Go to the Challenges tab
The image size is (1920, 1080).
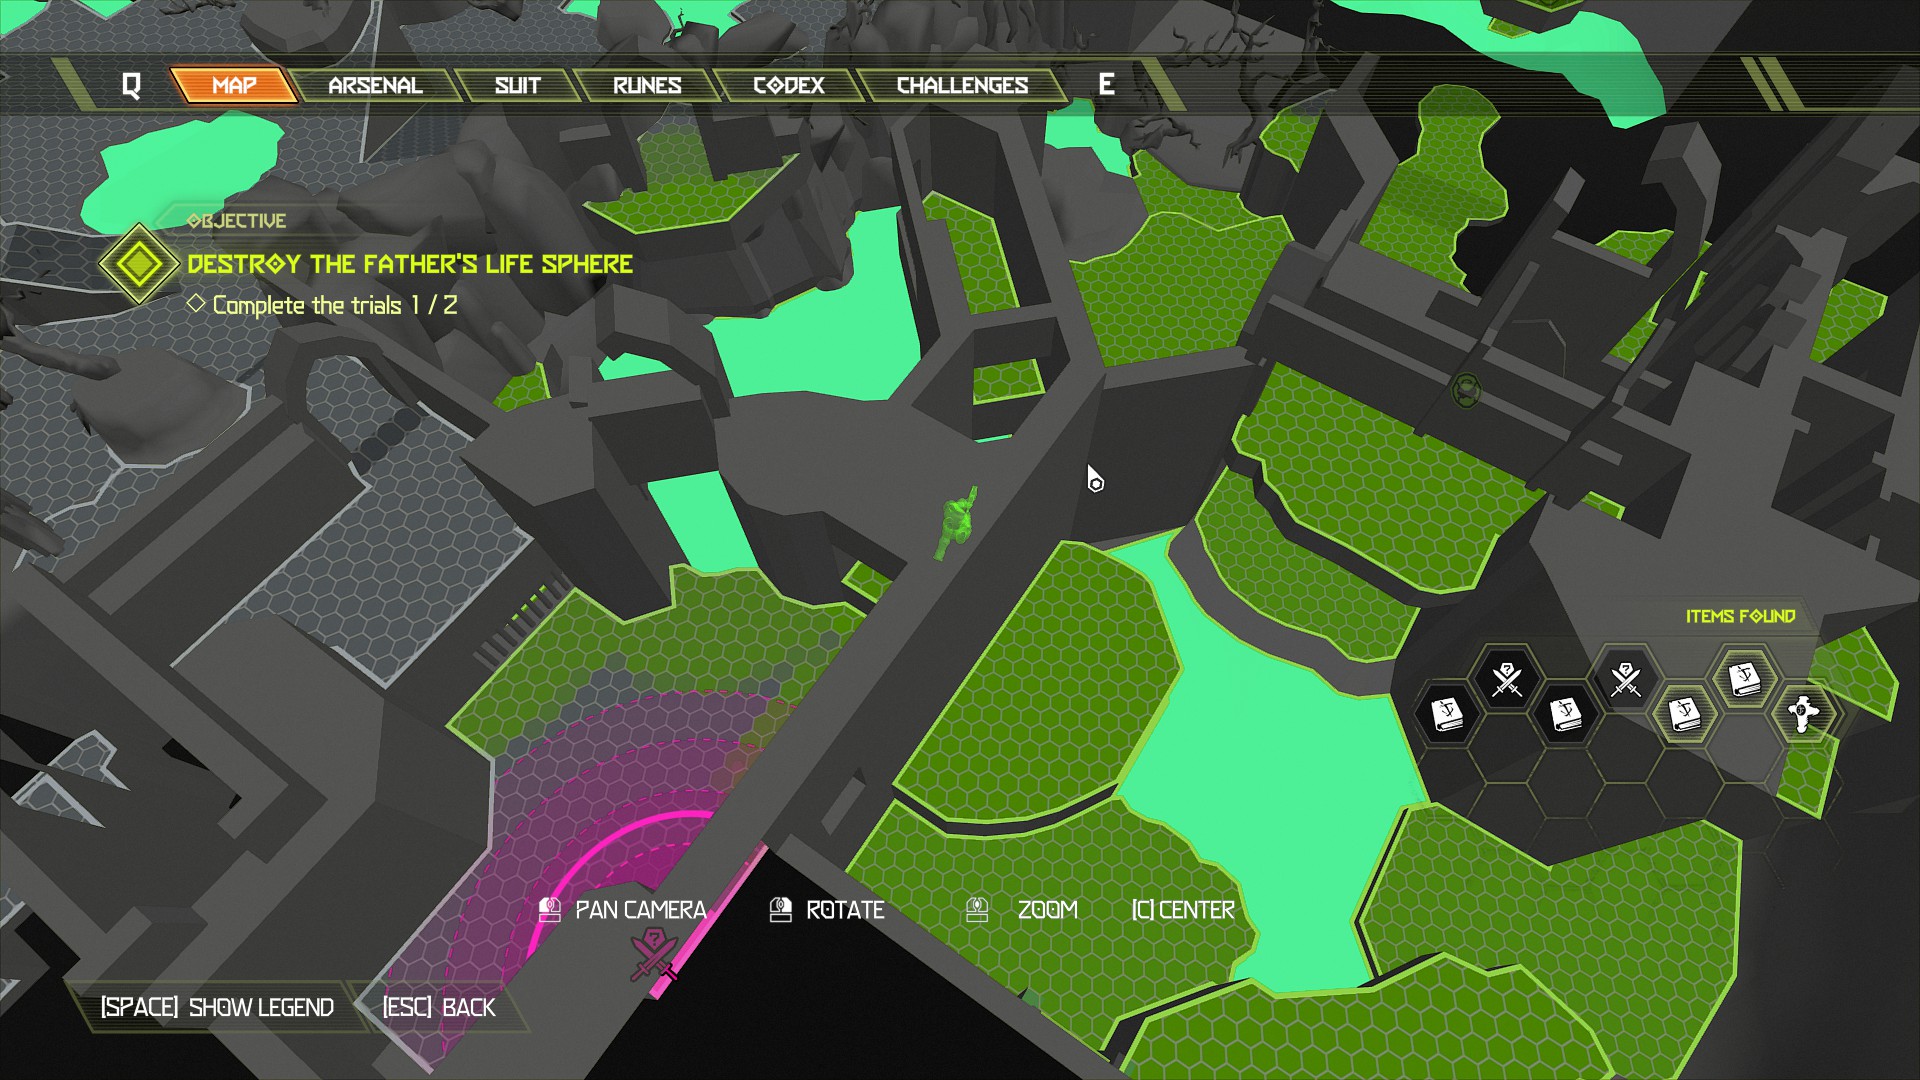[x=962, y=85]
